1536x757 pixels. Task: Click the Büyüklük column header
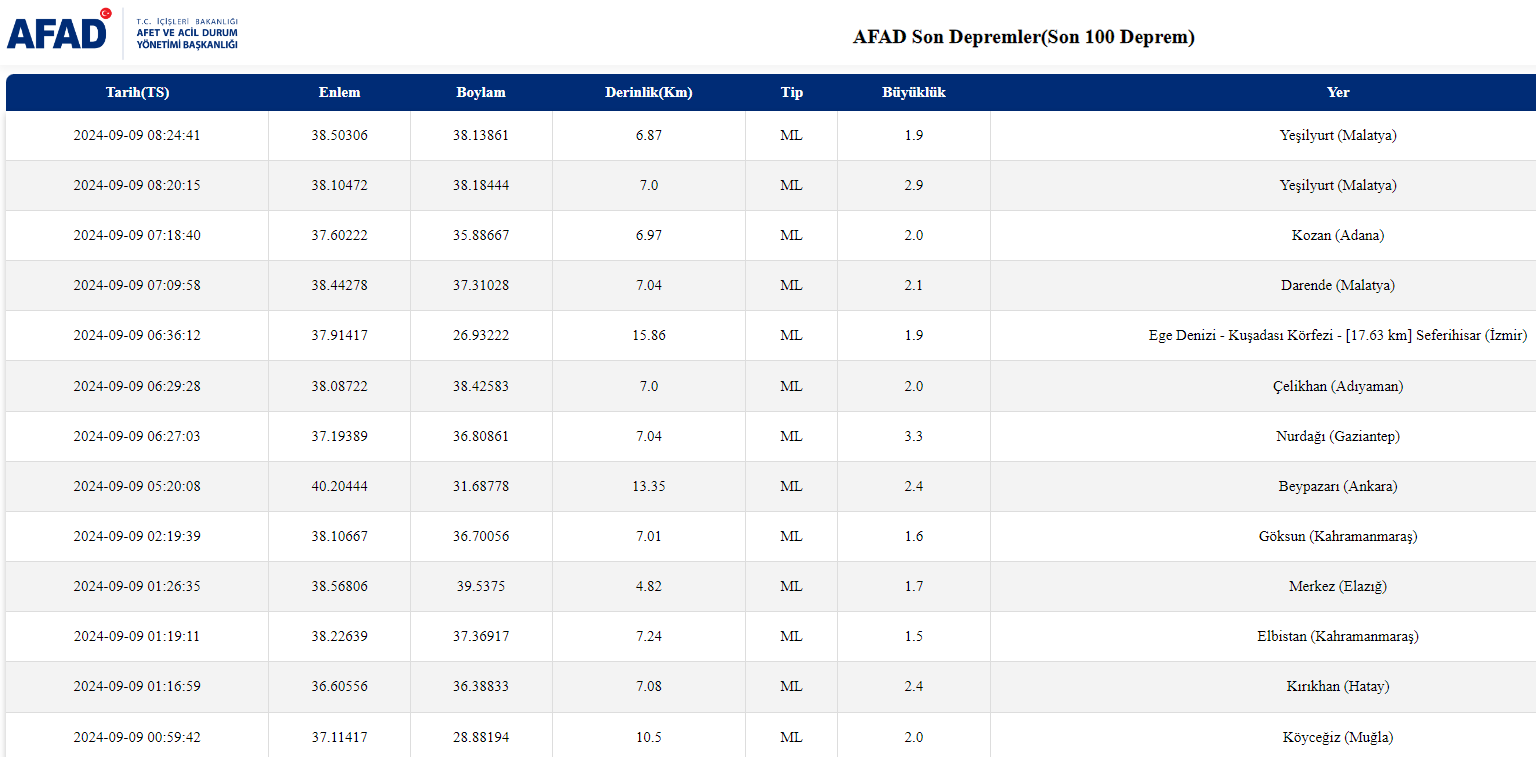(x=914, y=92)
